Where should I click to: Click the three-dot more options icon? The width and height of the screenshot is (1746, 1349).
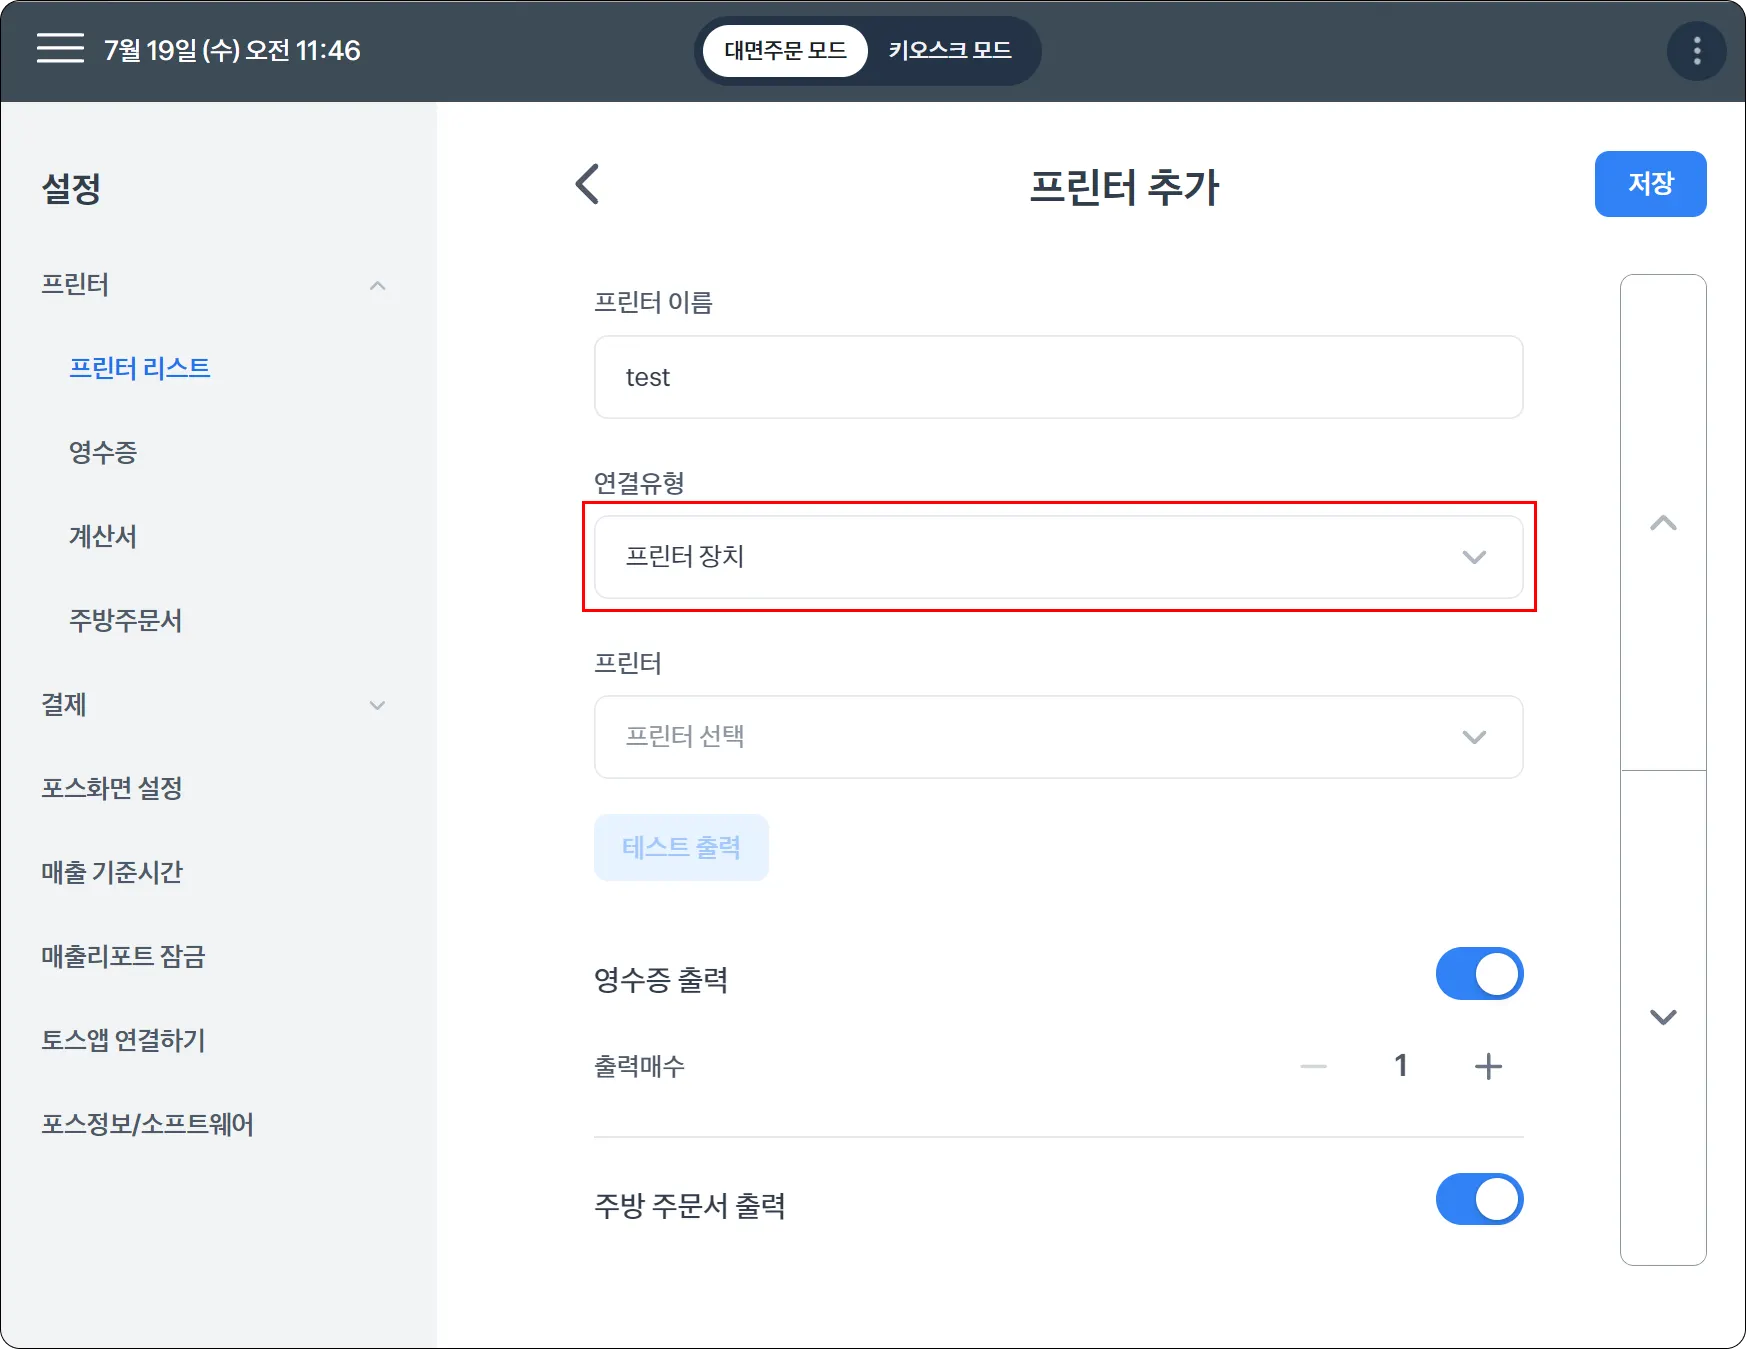1696,51
